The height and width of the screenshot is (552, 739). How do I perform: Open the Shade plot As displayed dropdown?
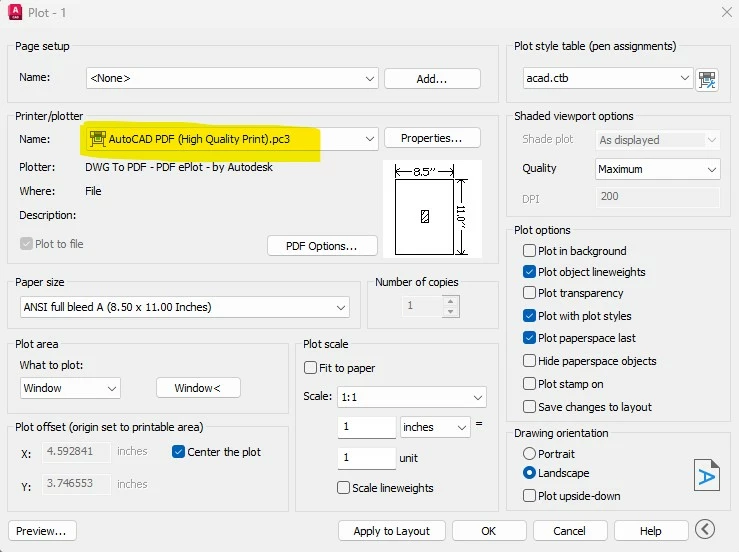(657, 140)
